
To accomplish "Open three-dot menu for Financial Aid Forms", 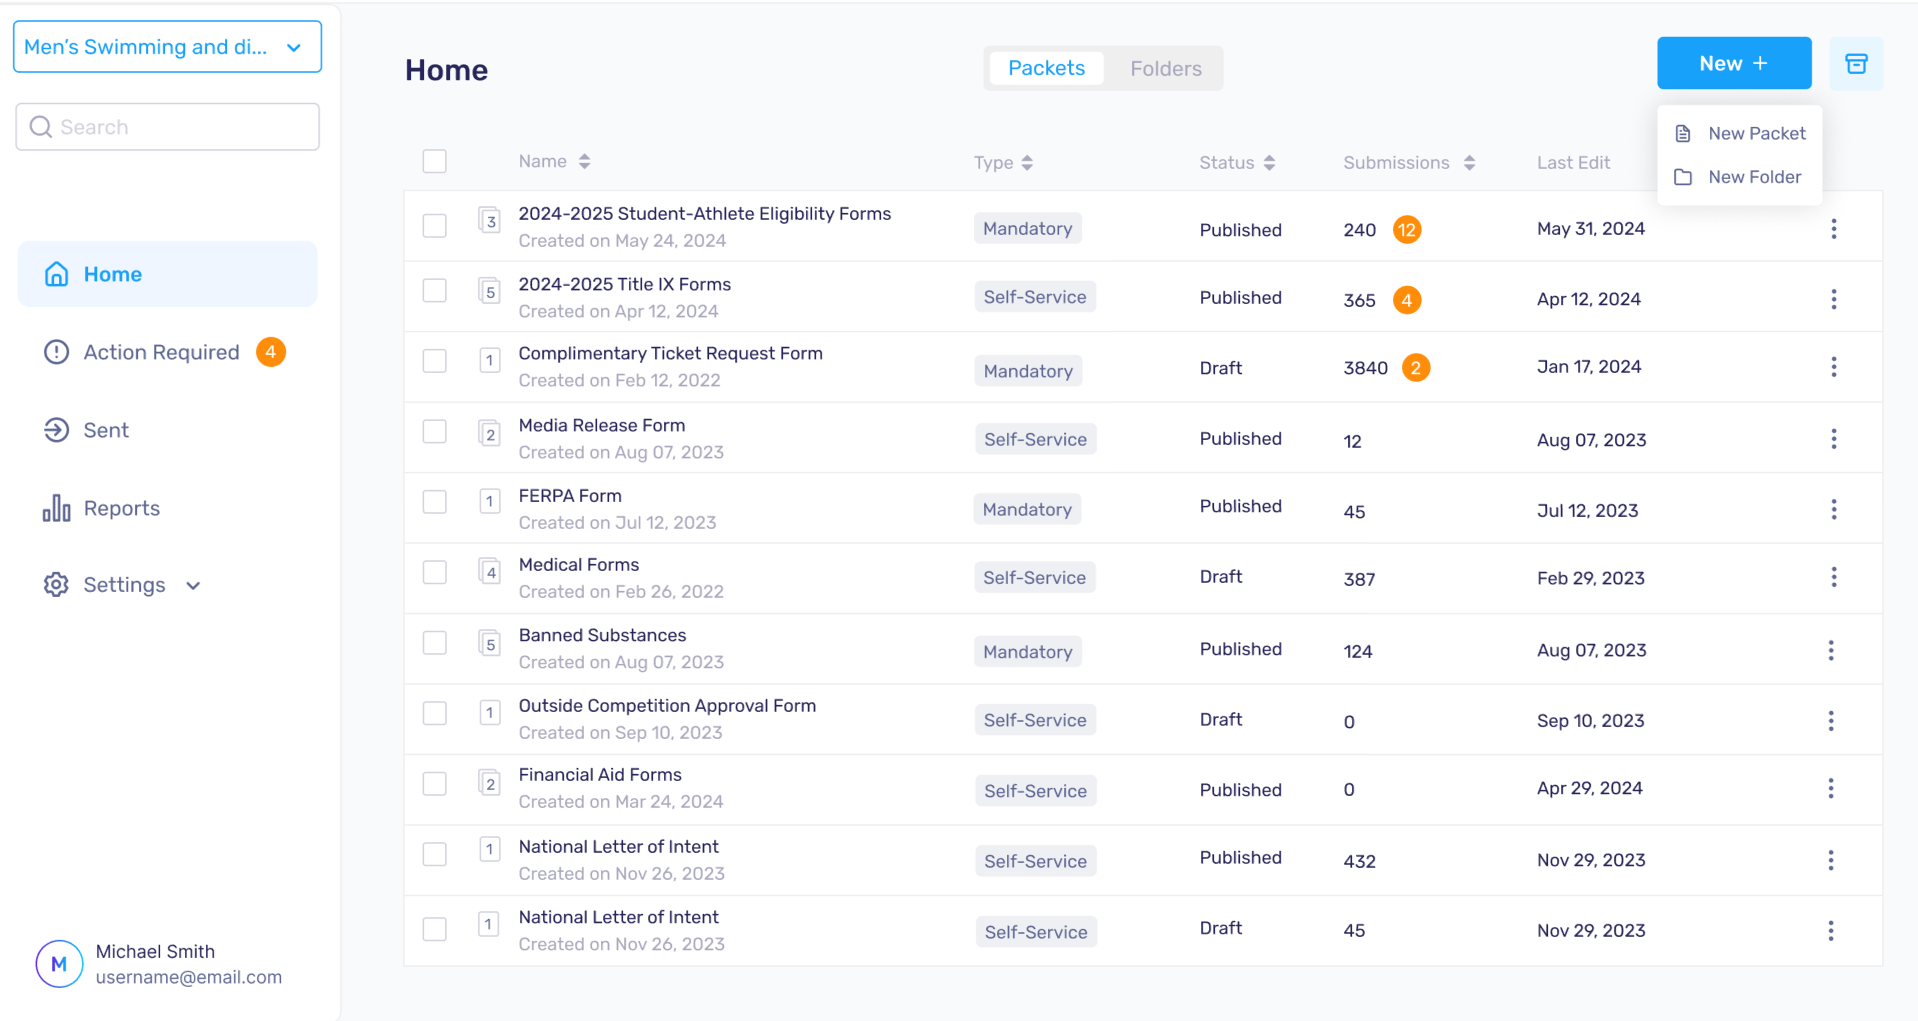I will [1830, 789].
